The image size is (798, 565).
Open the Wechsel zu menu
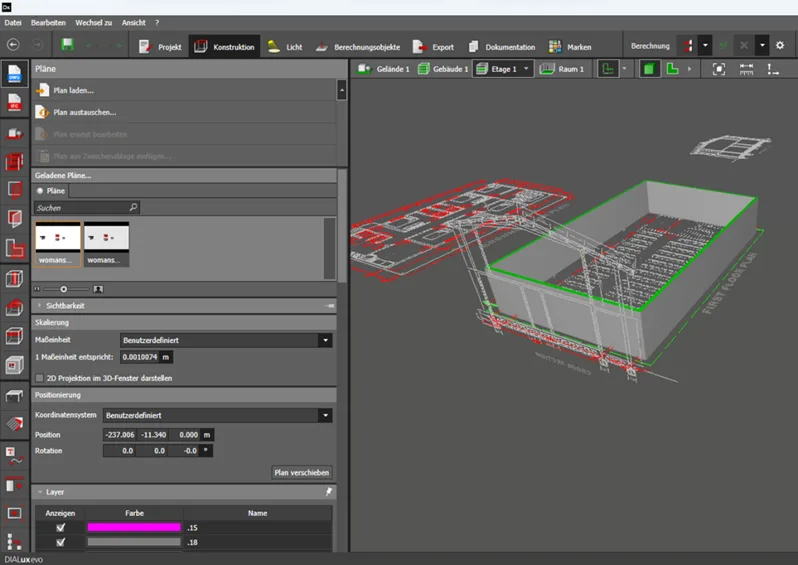(x=93, y=22)
